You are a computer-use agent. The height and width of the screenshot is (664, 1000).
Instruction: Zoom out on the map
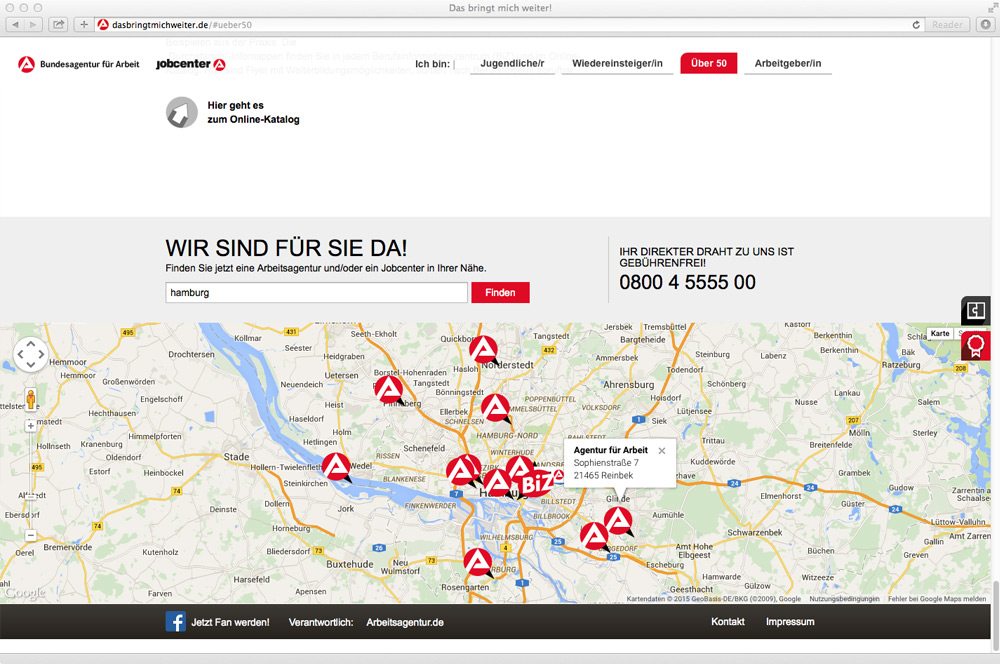point(30,535)
